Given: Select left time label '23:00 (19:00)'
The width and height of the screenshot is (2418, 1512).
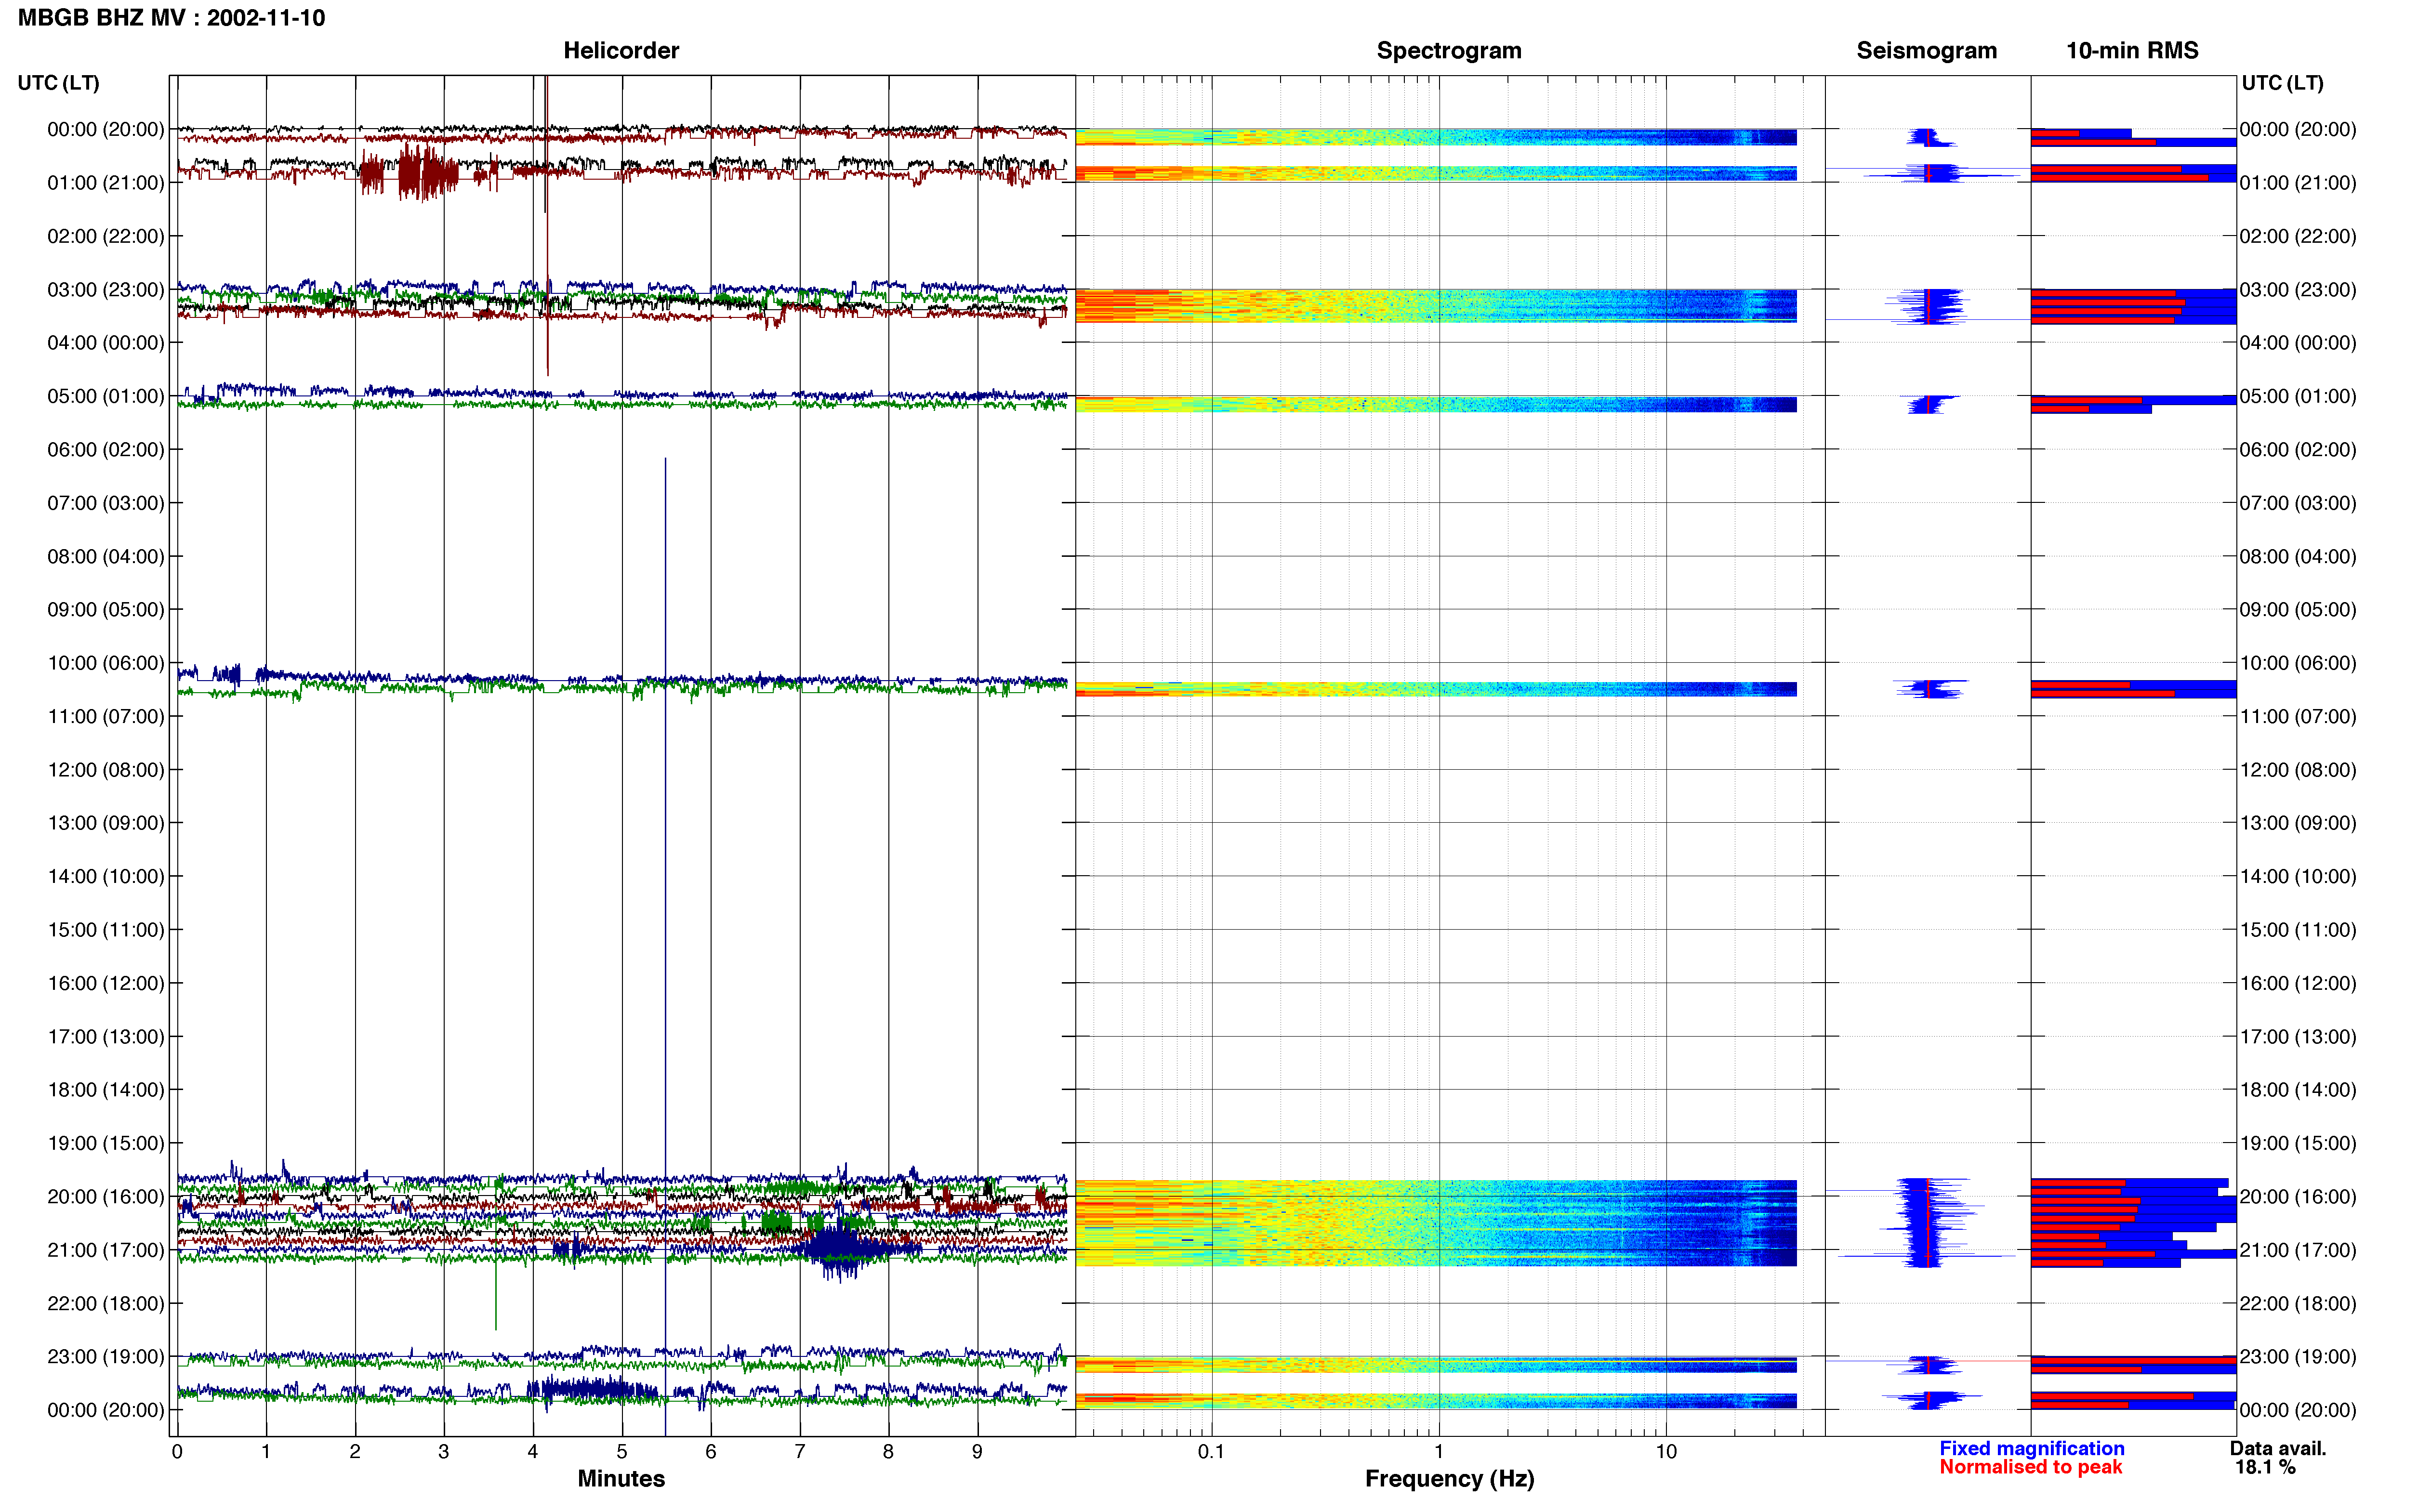Looking at the screenshot, I should coord(106,1357).
